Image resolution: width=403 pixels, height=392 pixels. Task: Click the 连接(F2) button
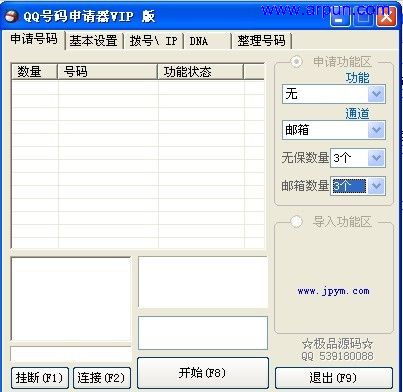click(102, 378)
